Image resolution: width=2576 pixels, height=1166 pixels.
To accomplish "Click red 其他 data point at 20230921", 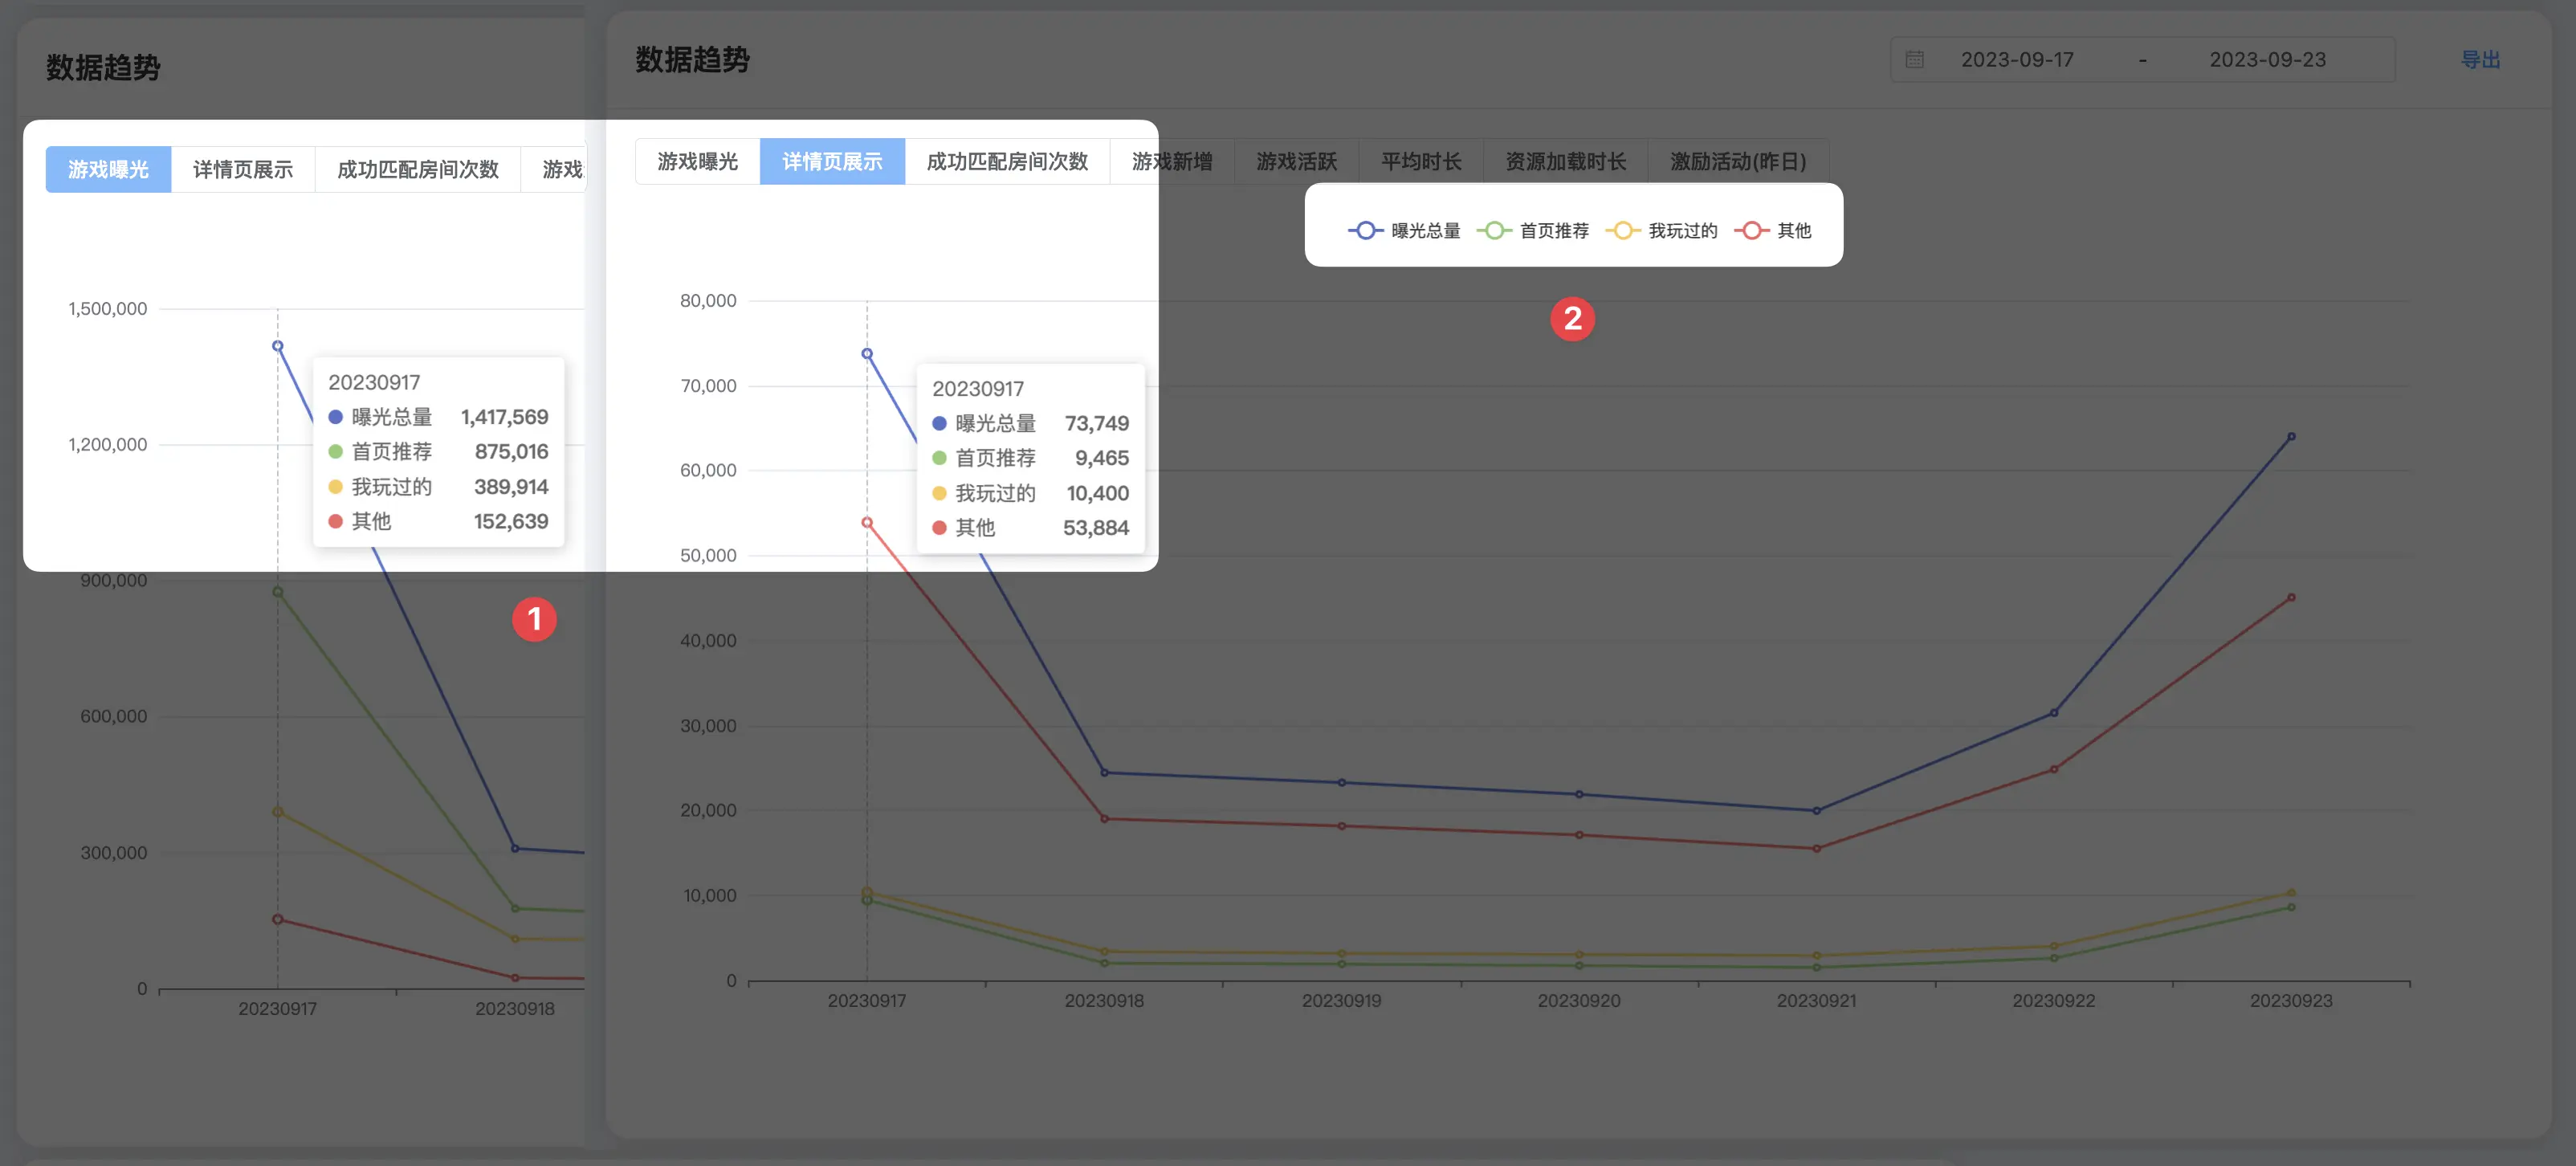I will pyautogui.click(x=1817, y=849).
